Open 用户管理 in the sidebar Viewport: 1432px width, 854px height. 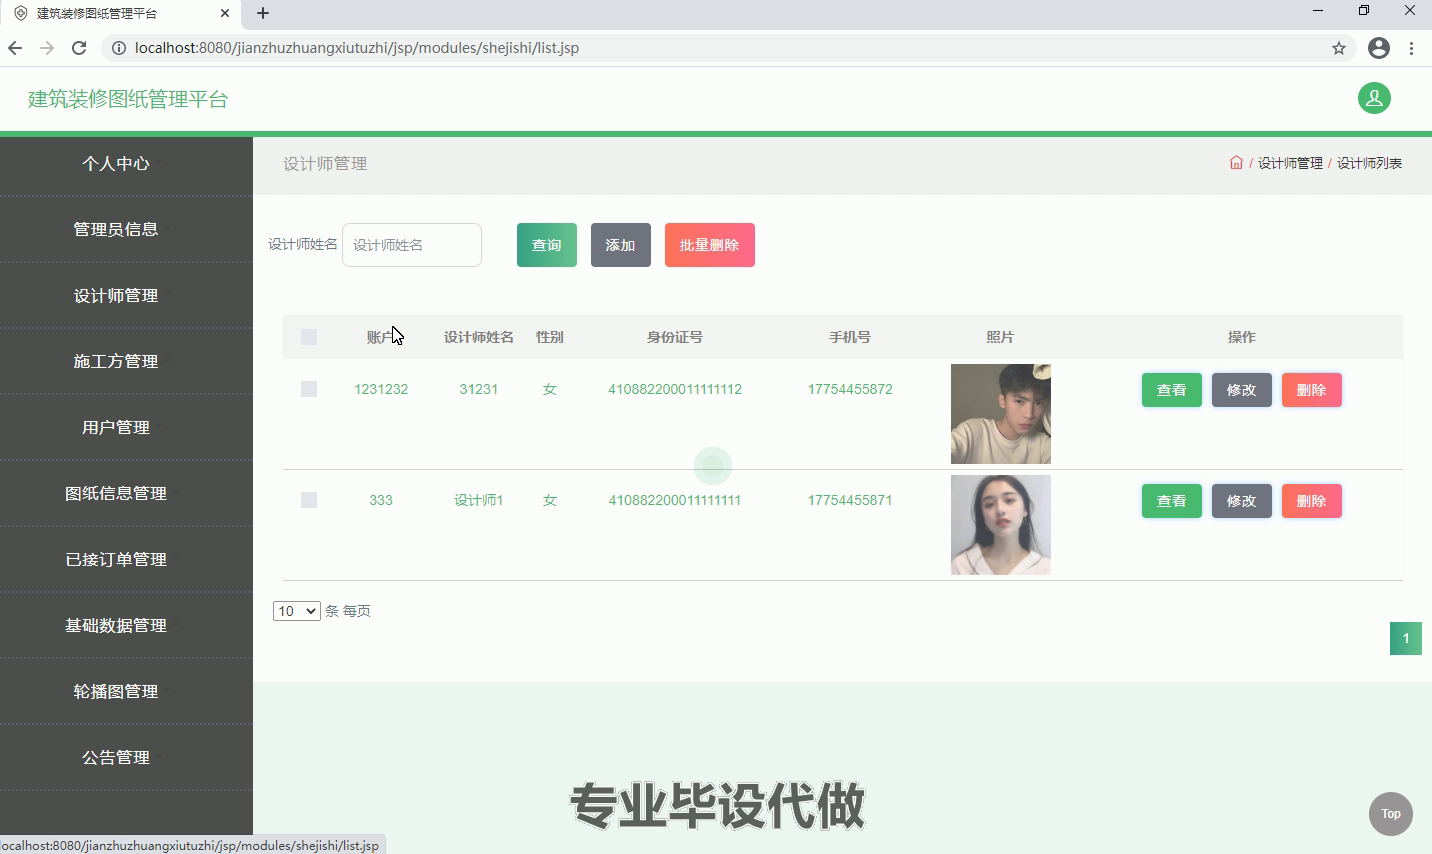116,427
